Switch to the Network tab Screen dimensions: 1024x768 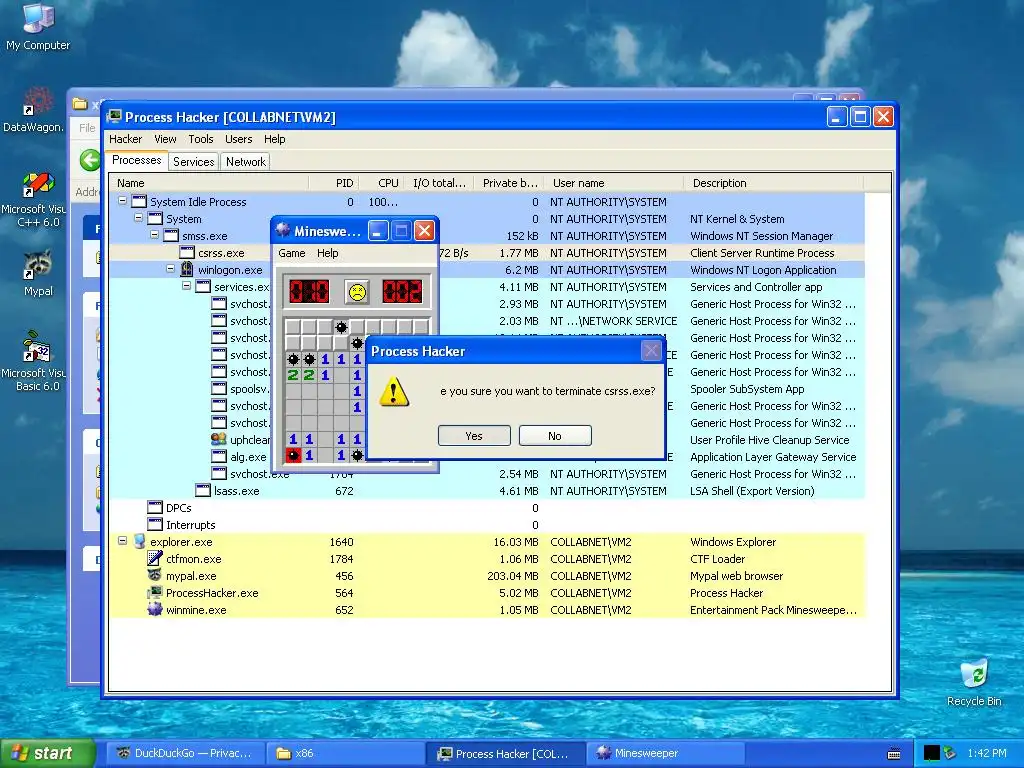coord(246,161)
